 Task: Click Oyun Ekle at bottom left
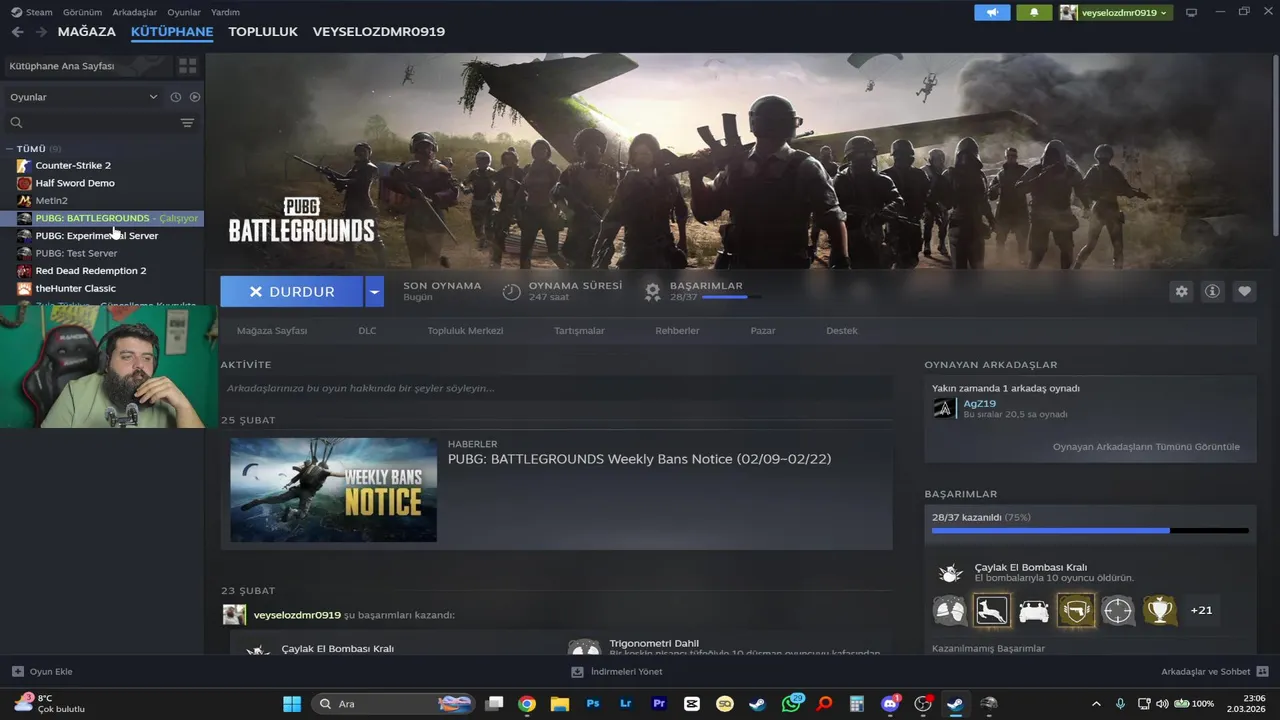(x=43, y=672)
